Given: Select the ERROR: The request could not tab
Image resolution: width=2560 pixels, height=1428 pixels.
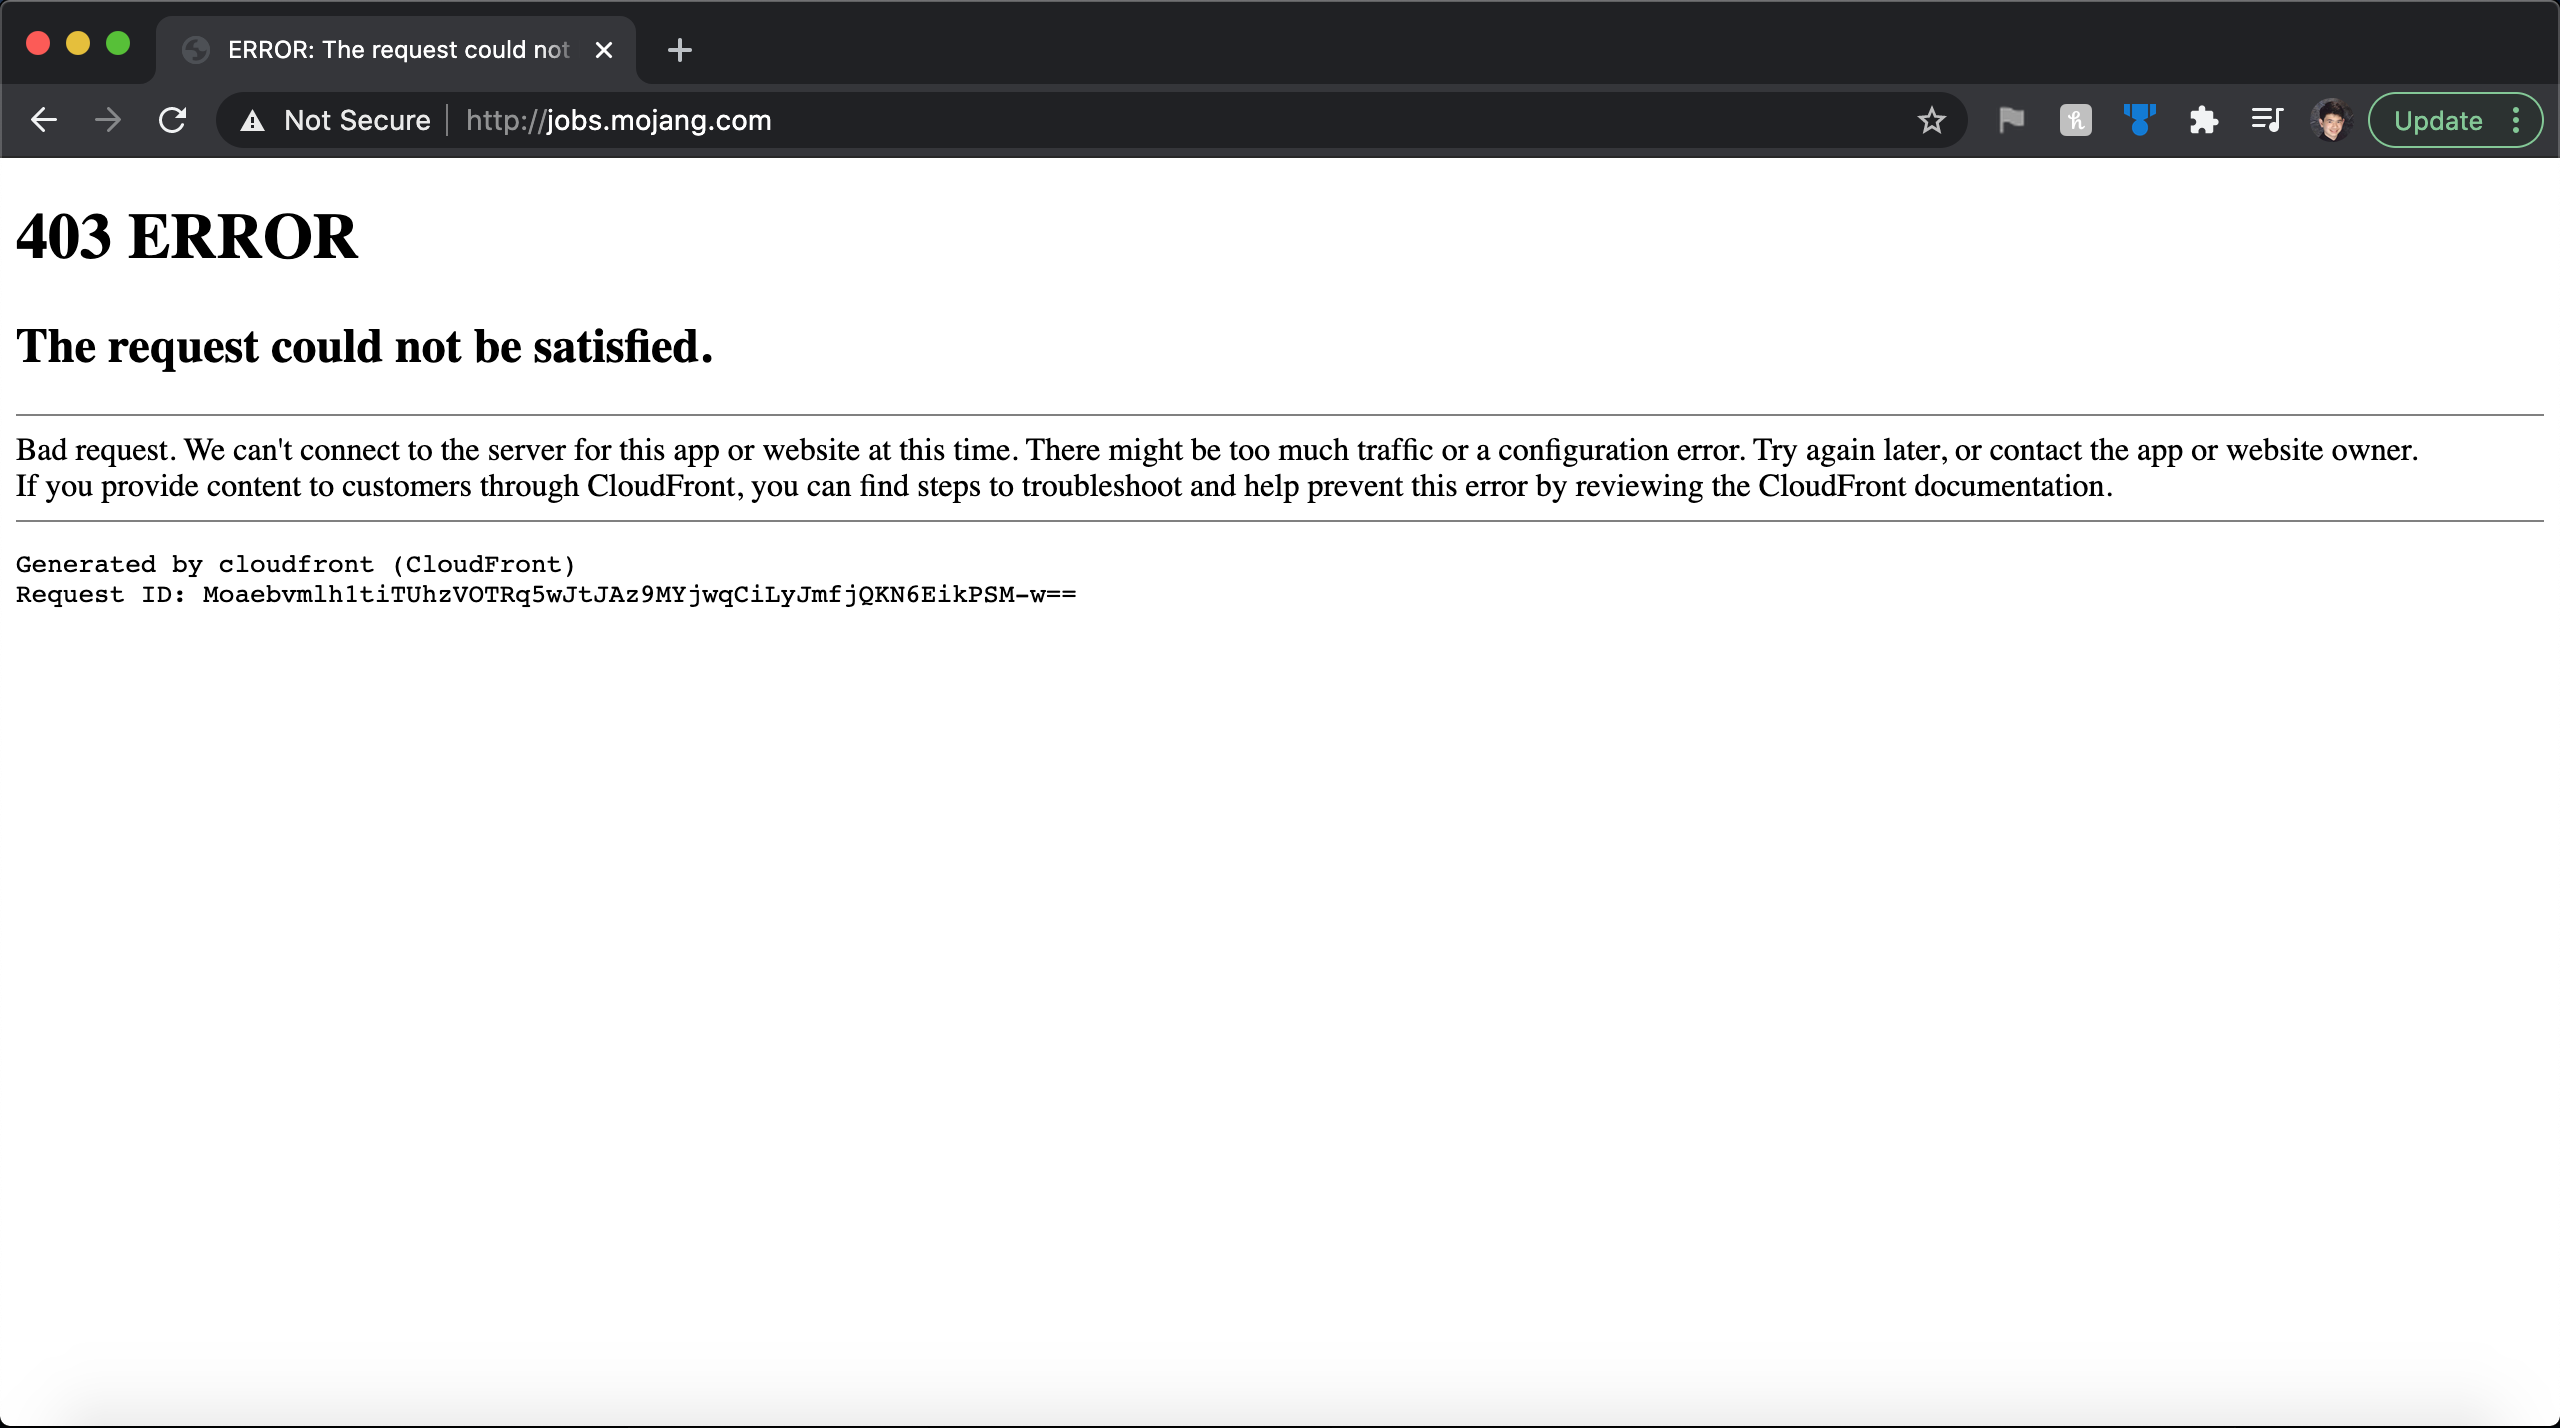Looking at the screenshot, I should 398,50.
